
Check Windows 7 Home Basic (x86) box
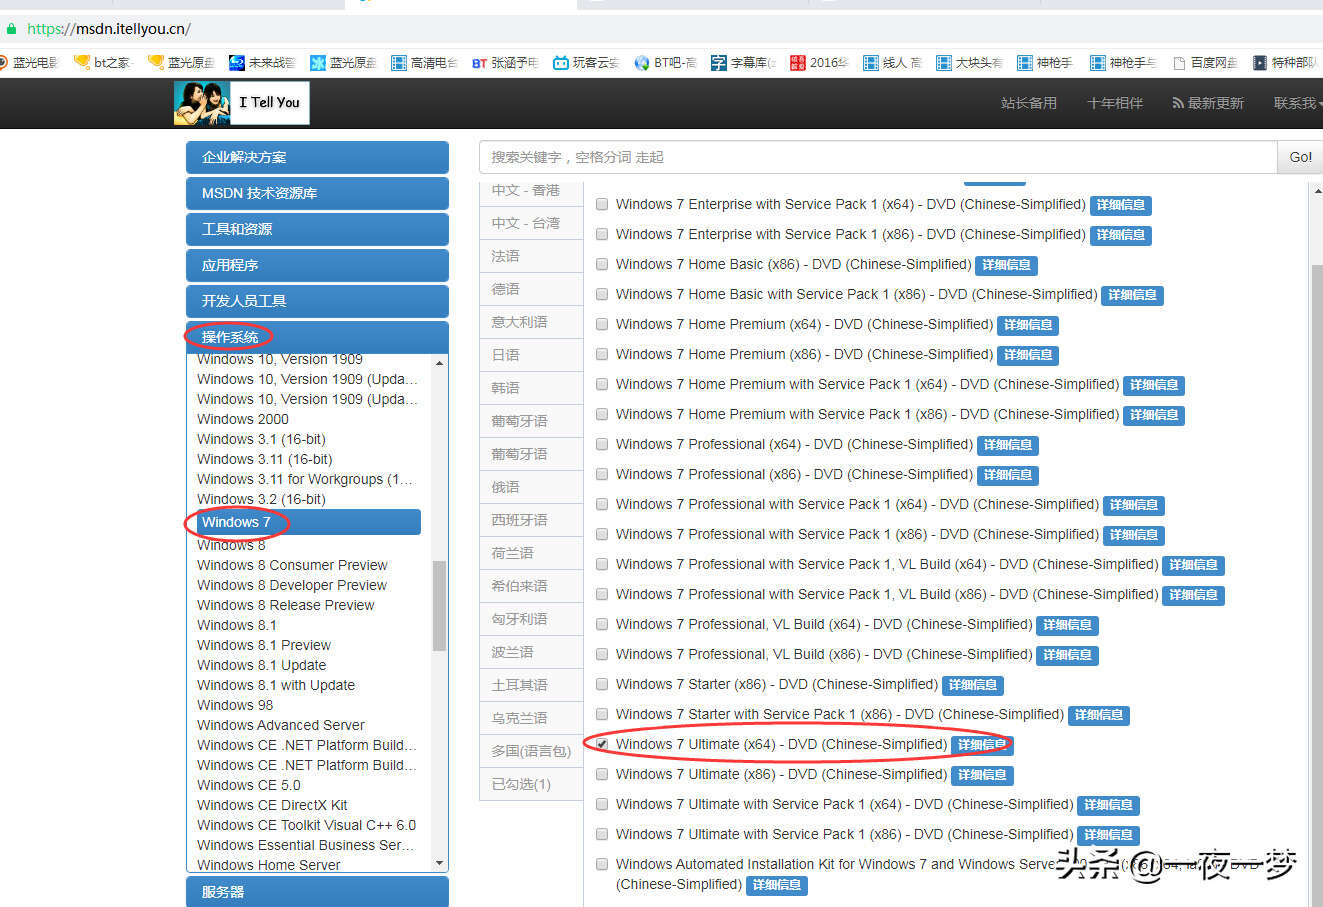tap(602, 264)
